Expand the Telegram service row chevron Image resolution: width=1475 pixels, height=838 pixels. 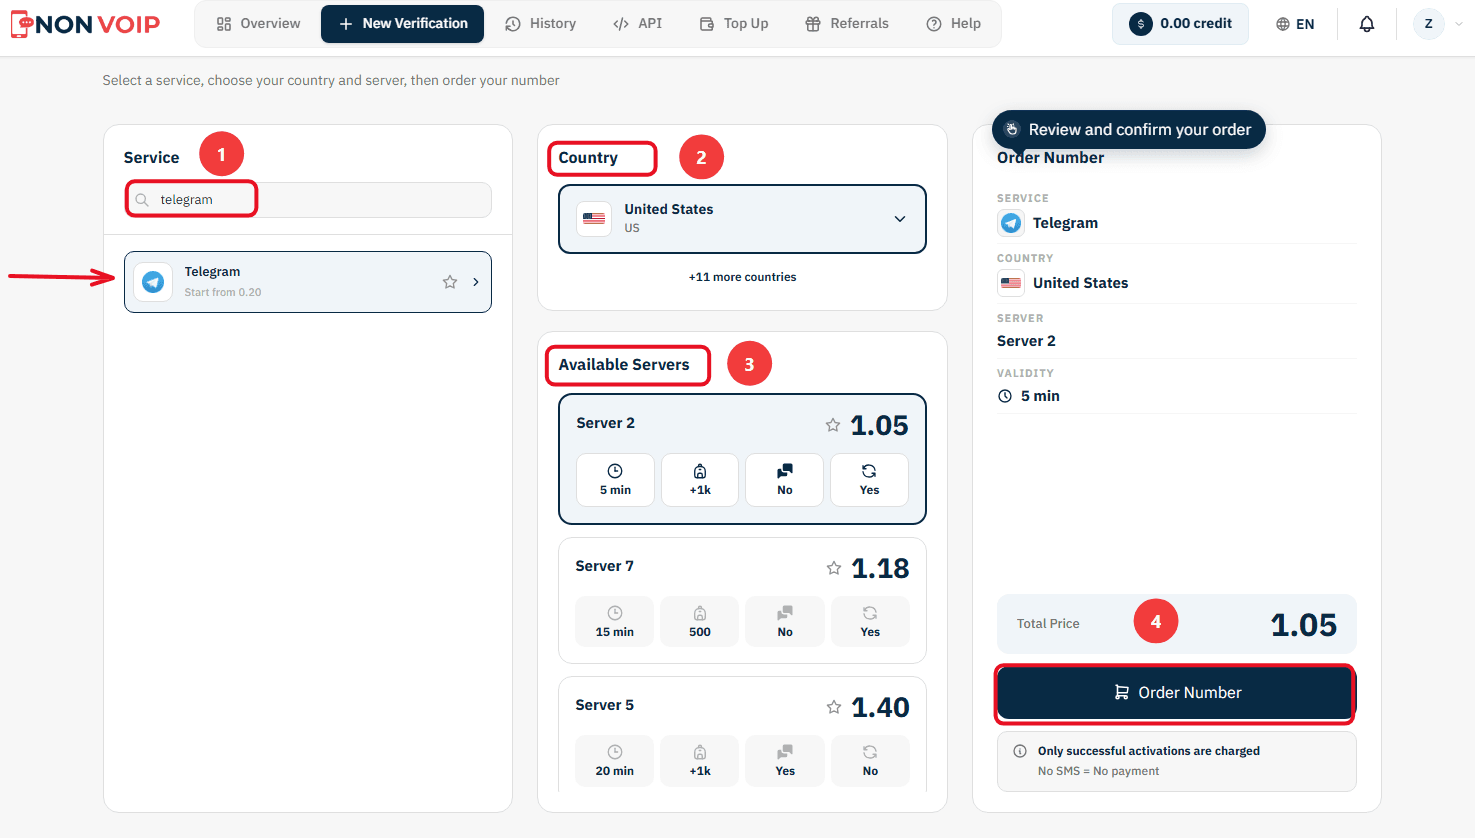(x=476, y=282)
